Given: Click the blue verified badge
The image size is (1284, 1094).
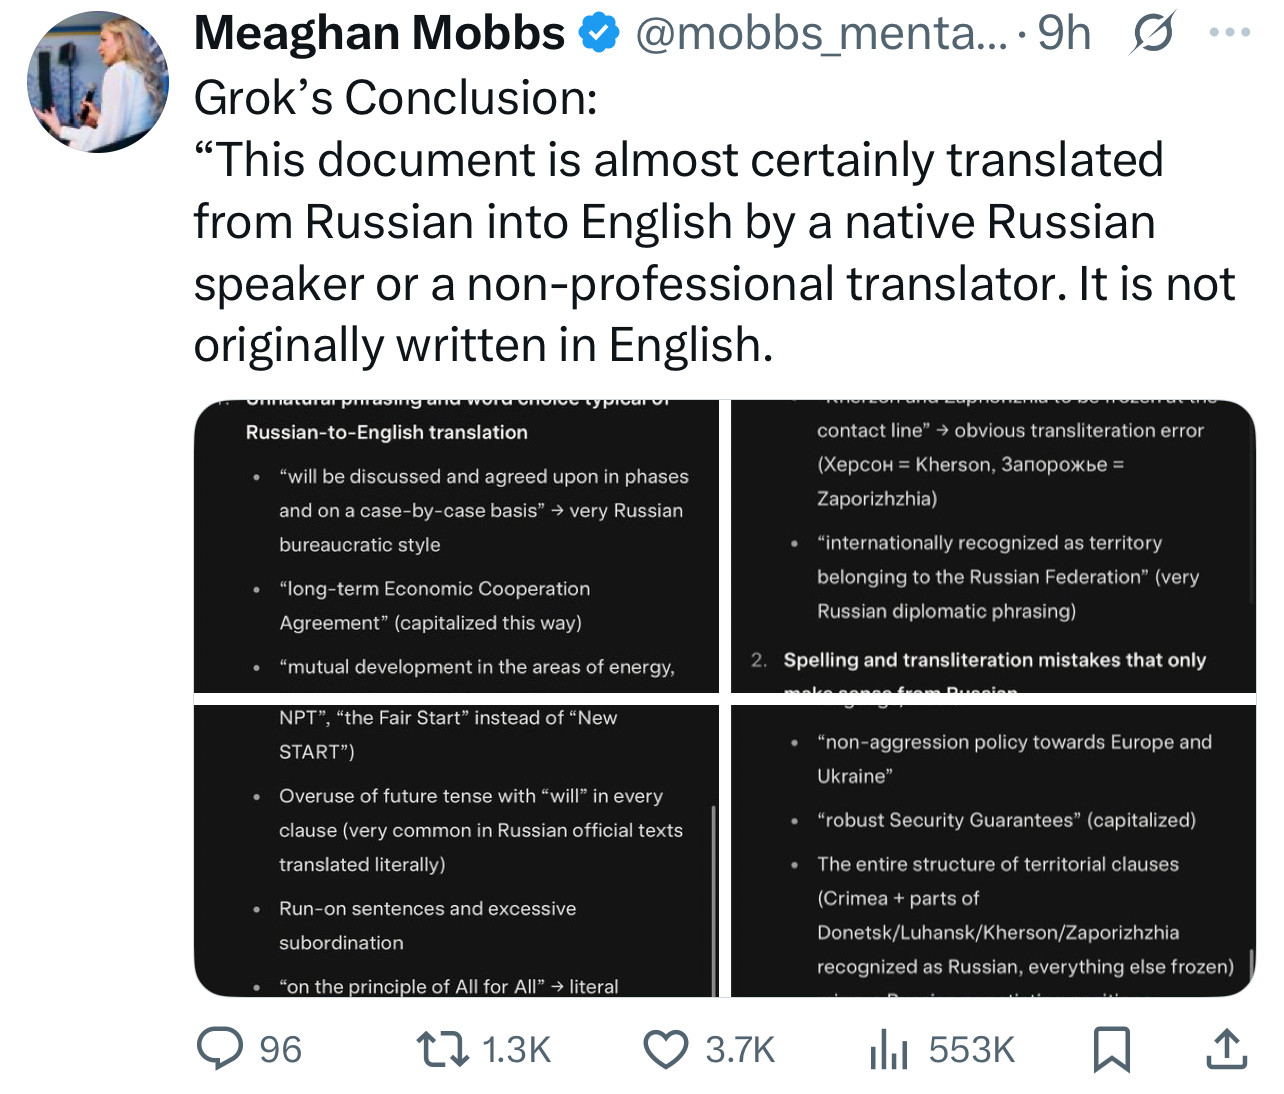Looking at the screenshot, I should [x=599, y=34].
